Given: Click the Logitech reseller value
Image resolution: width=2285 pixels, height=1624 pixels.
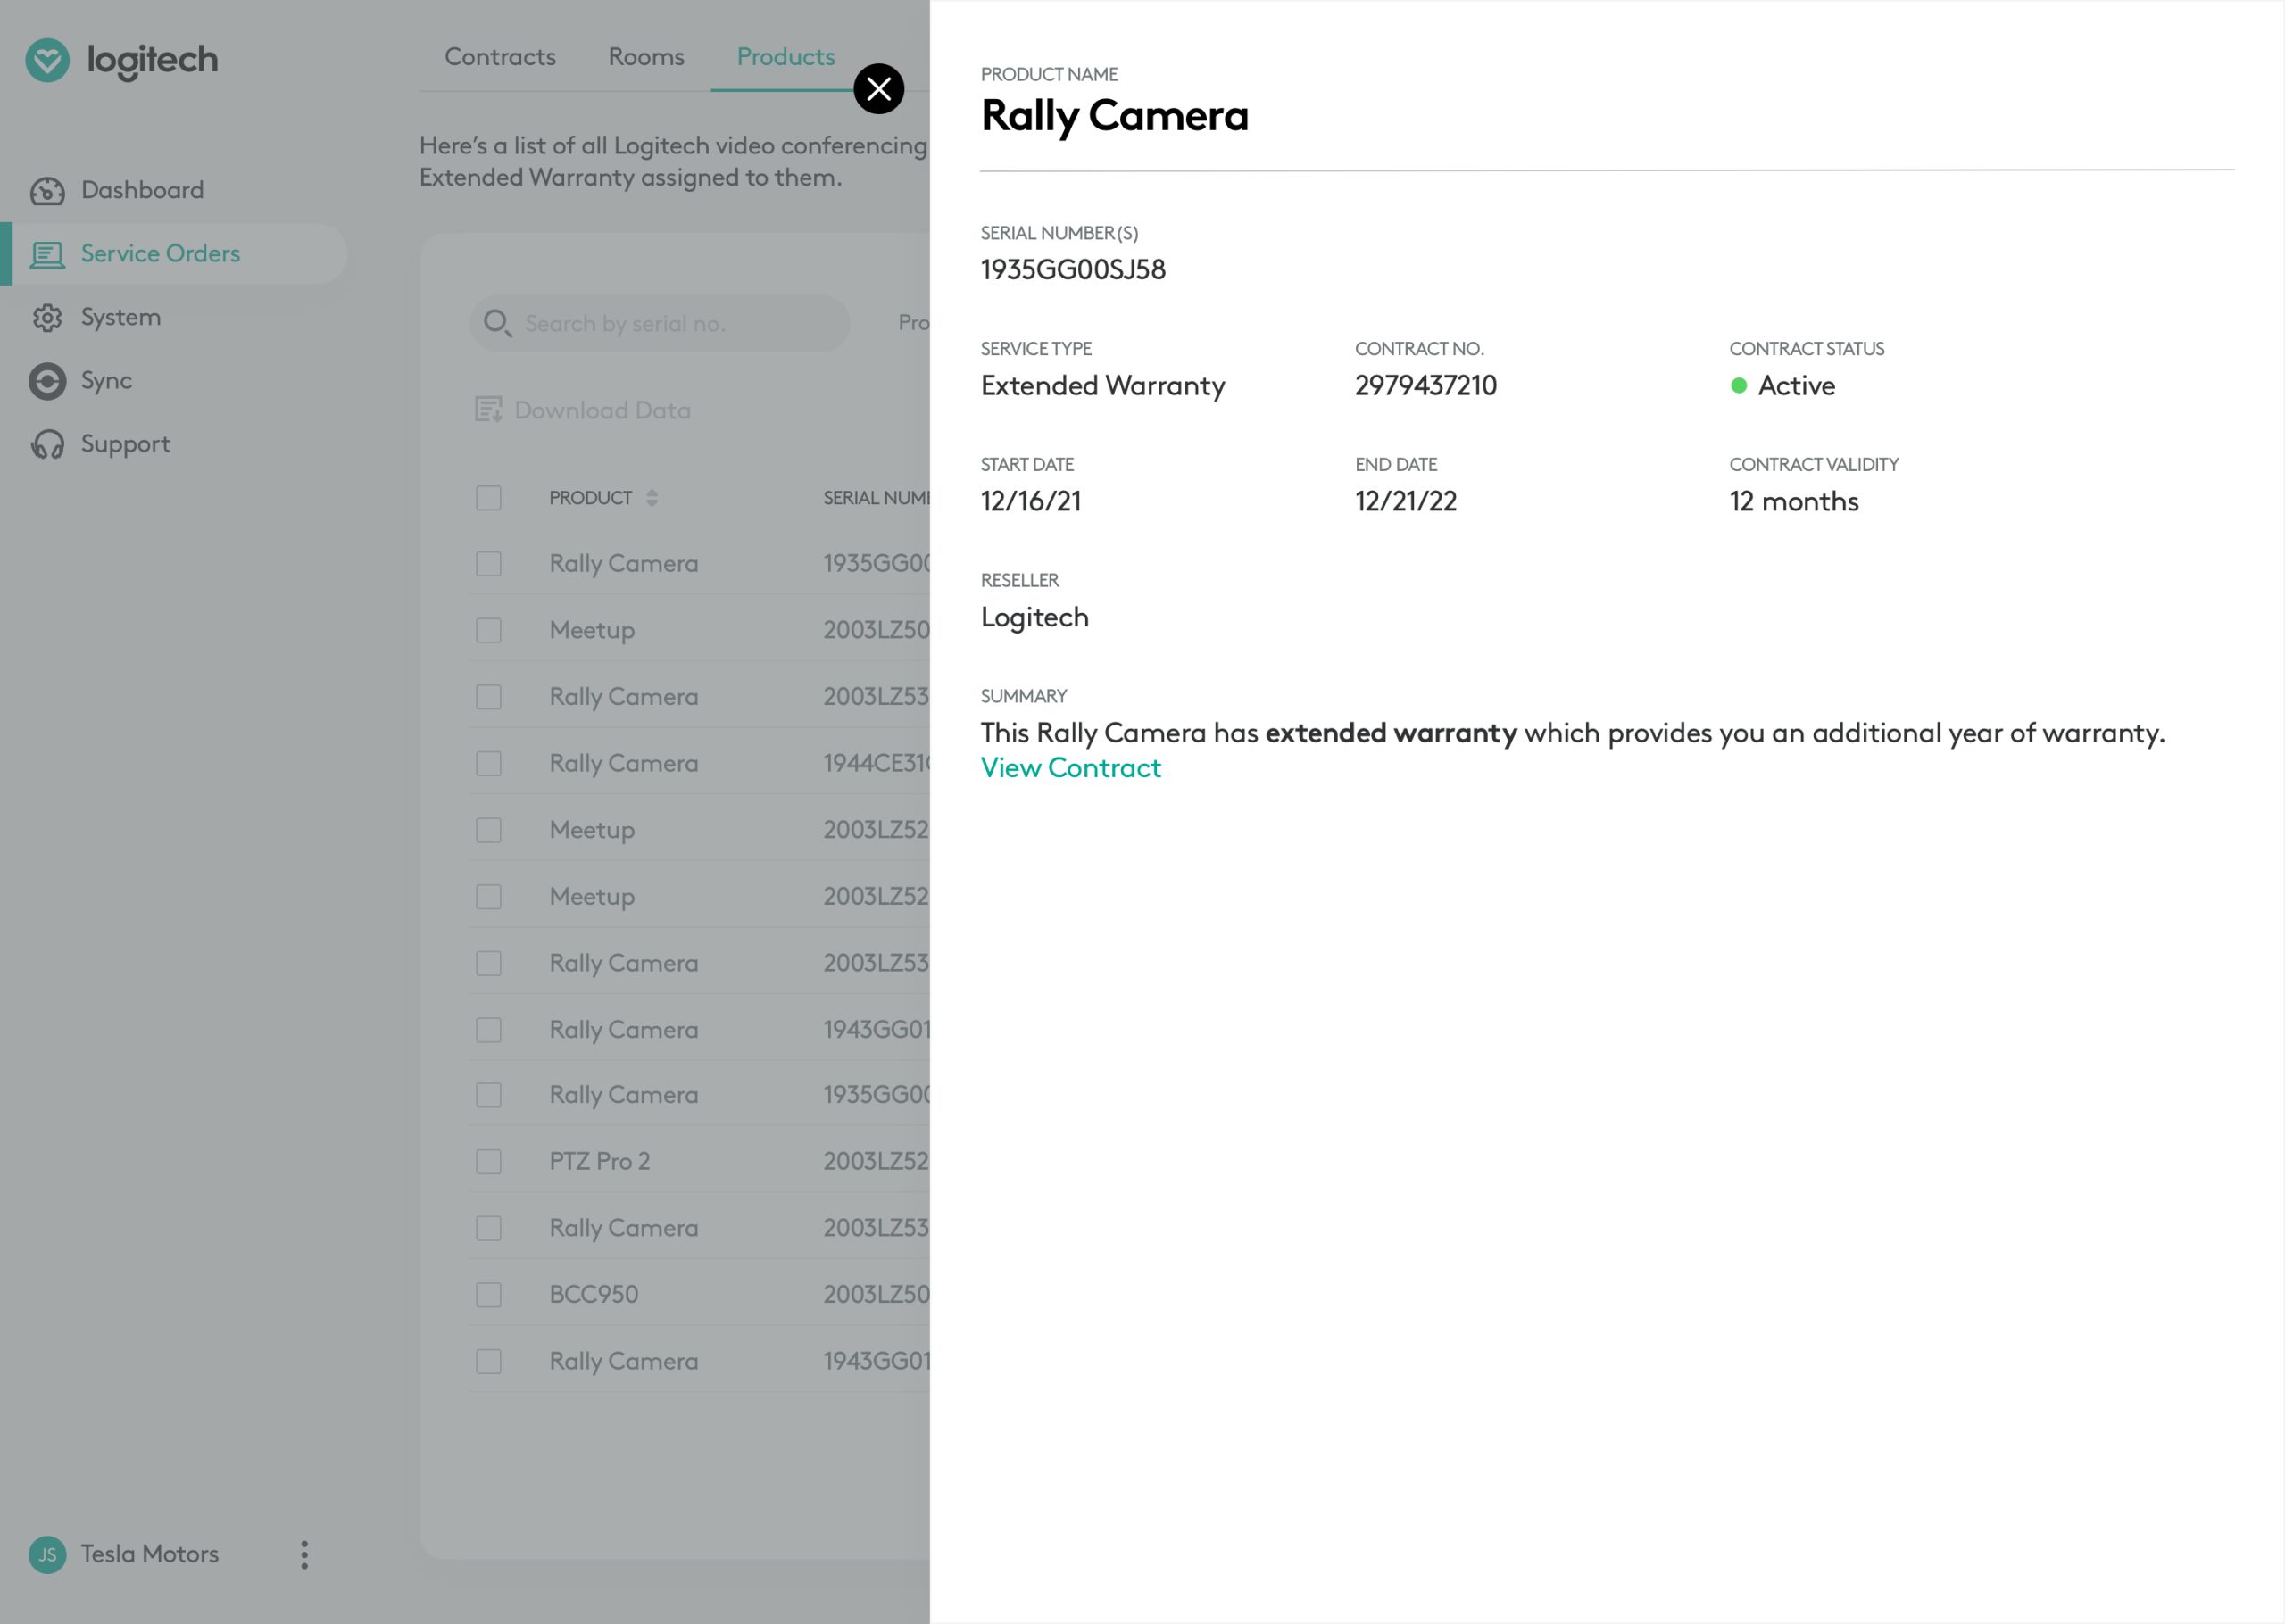Looking at the screenshot, I should pos(1034,618).
